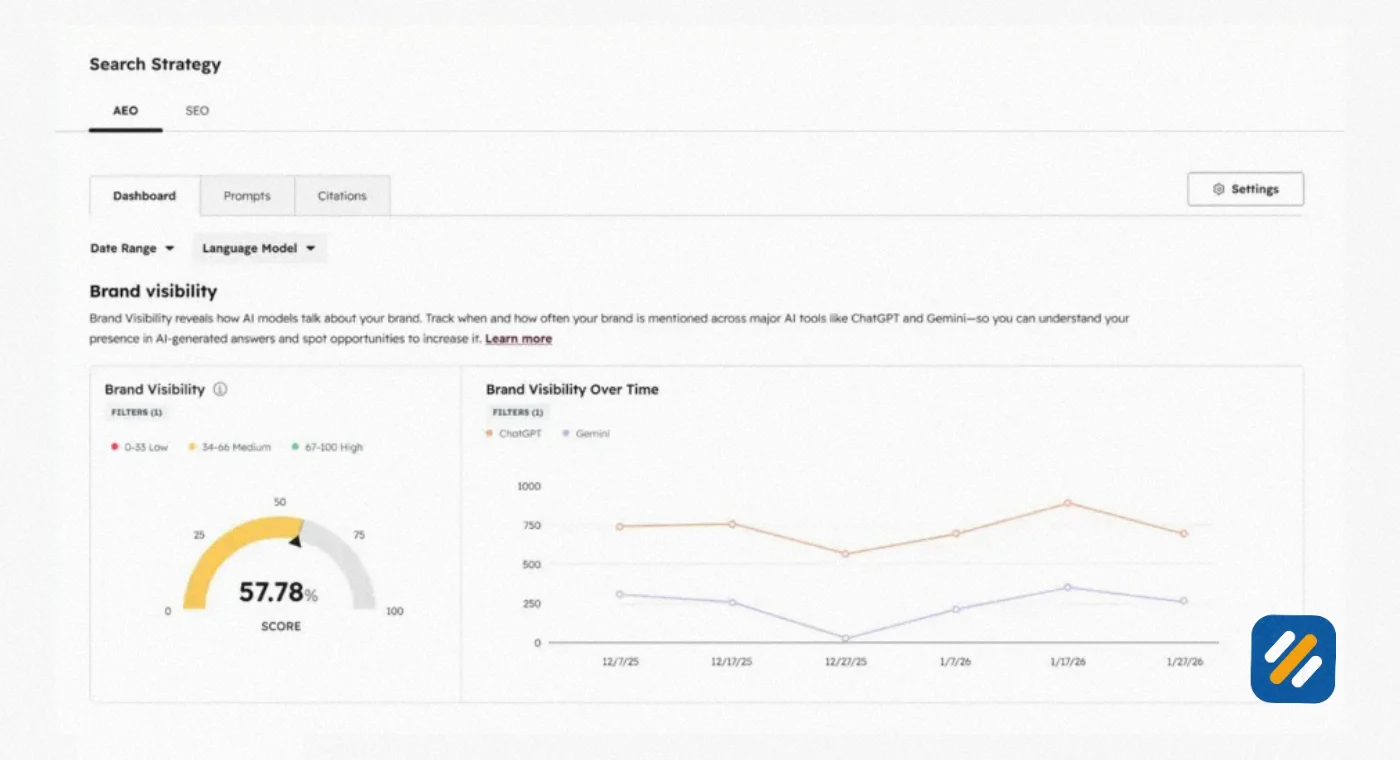Viewport: 1400px width, 760px height.
Task: Select the Gemini data point at 1/17/26
Action: coord(1068,587)
